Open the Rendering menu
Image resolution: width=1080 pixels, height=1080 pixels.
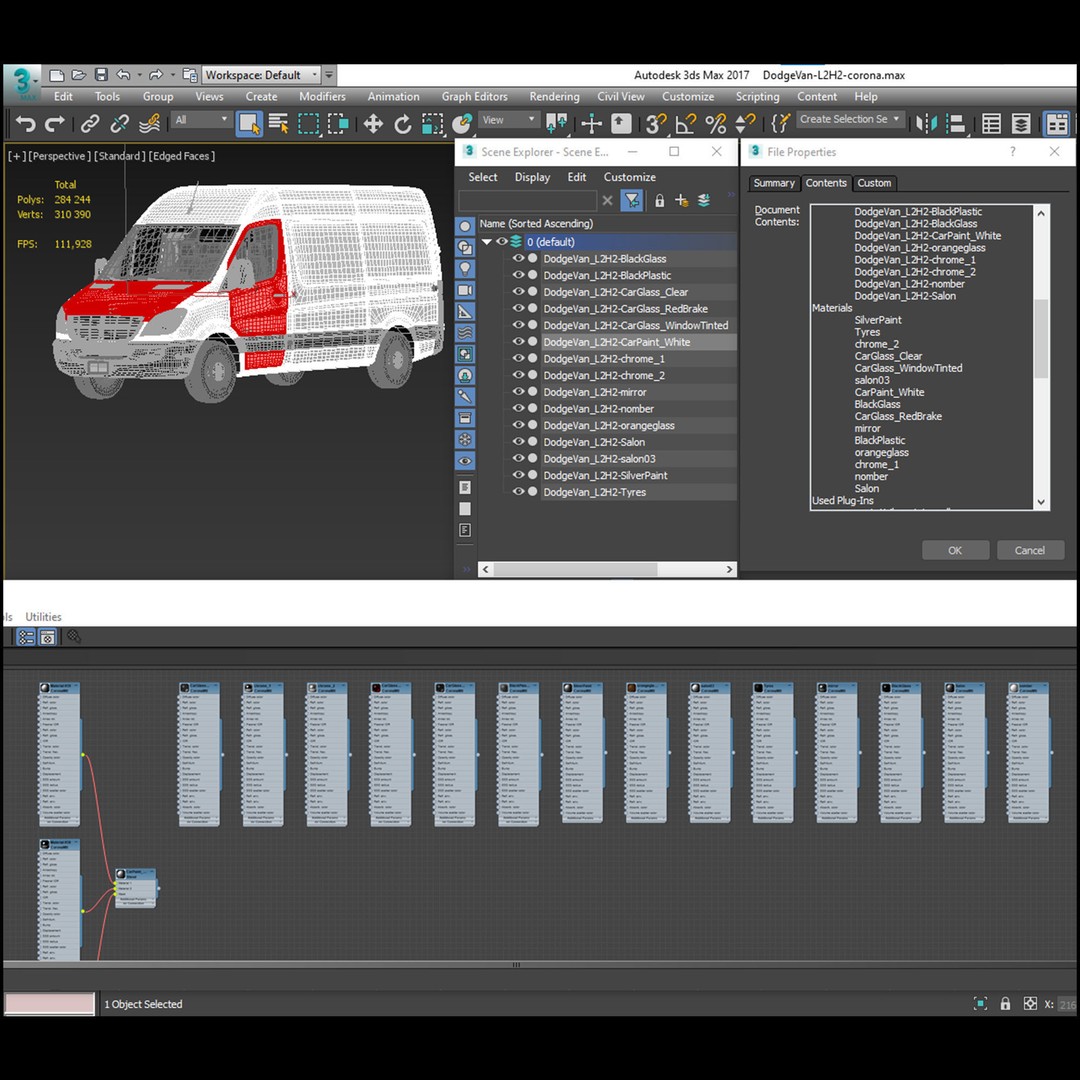[554, 96]
